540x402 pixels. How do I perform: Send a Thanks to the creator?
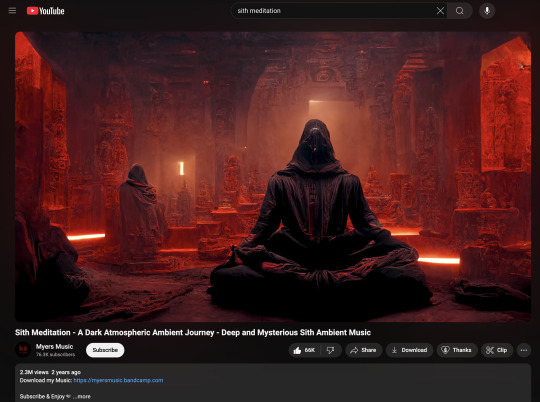(457, 350)
